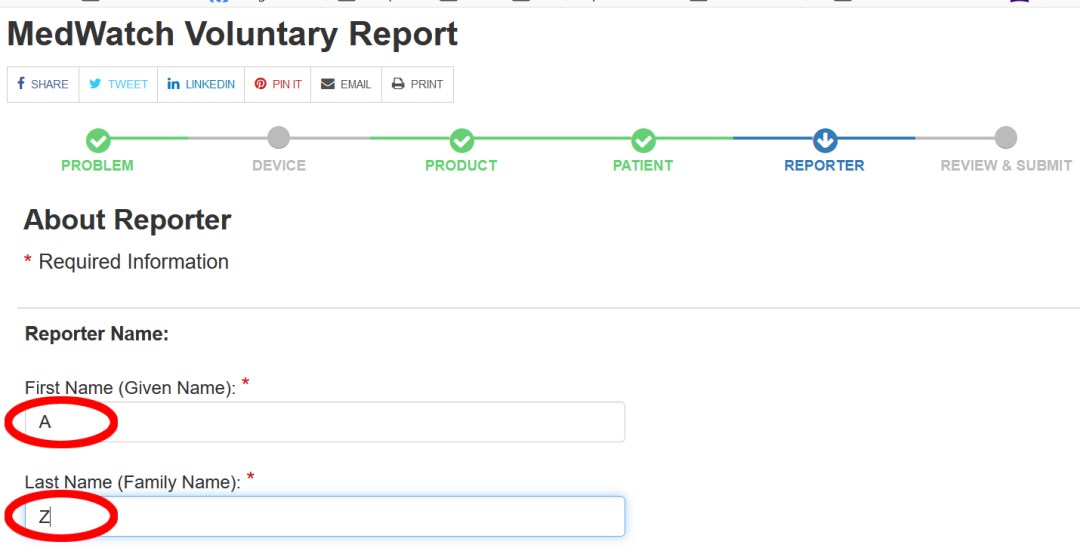Click the MedWatch Voluntary Report heading

(x=232, y=34)
